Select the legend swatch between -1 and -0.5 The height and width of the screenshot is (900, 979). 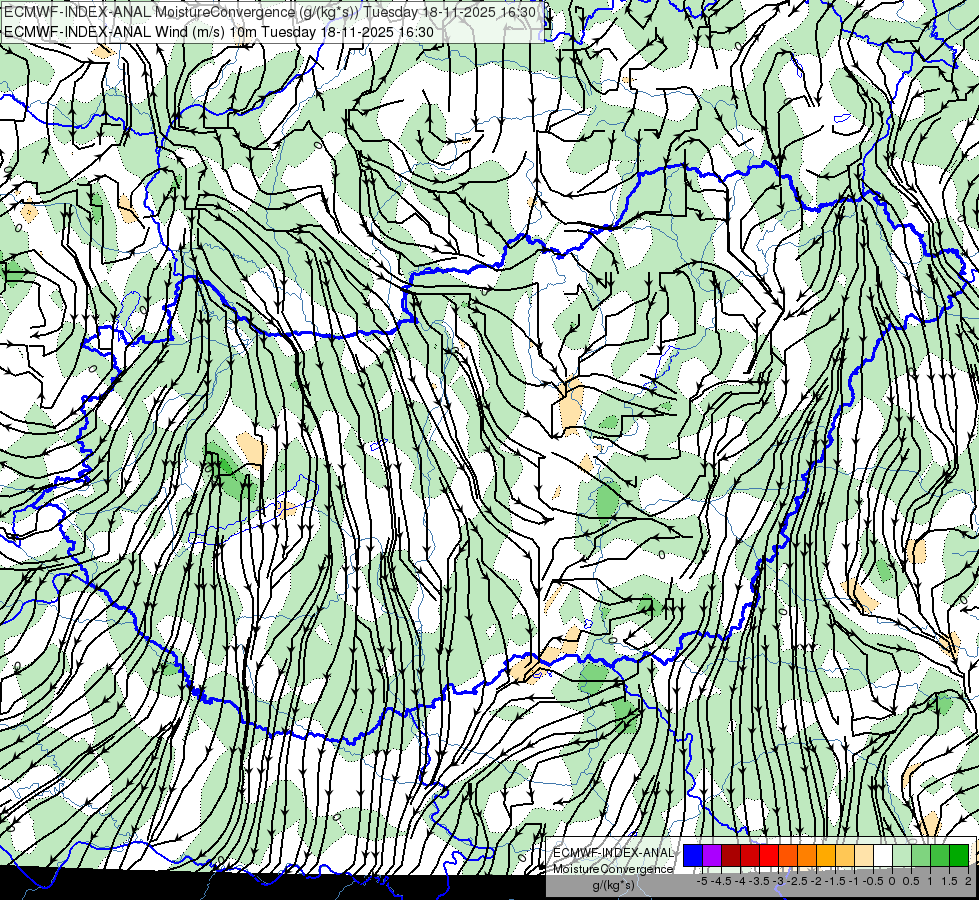864,855
